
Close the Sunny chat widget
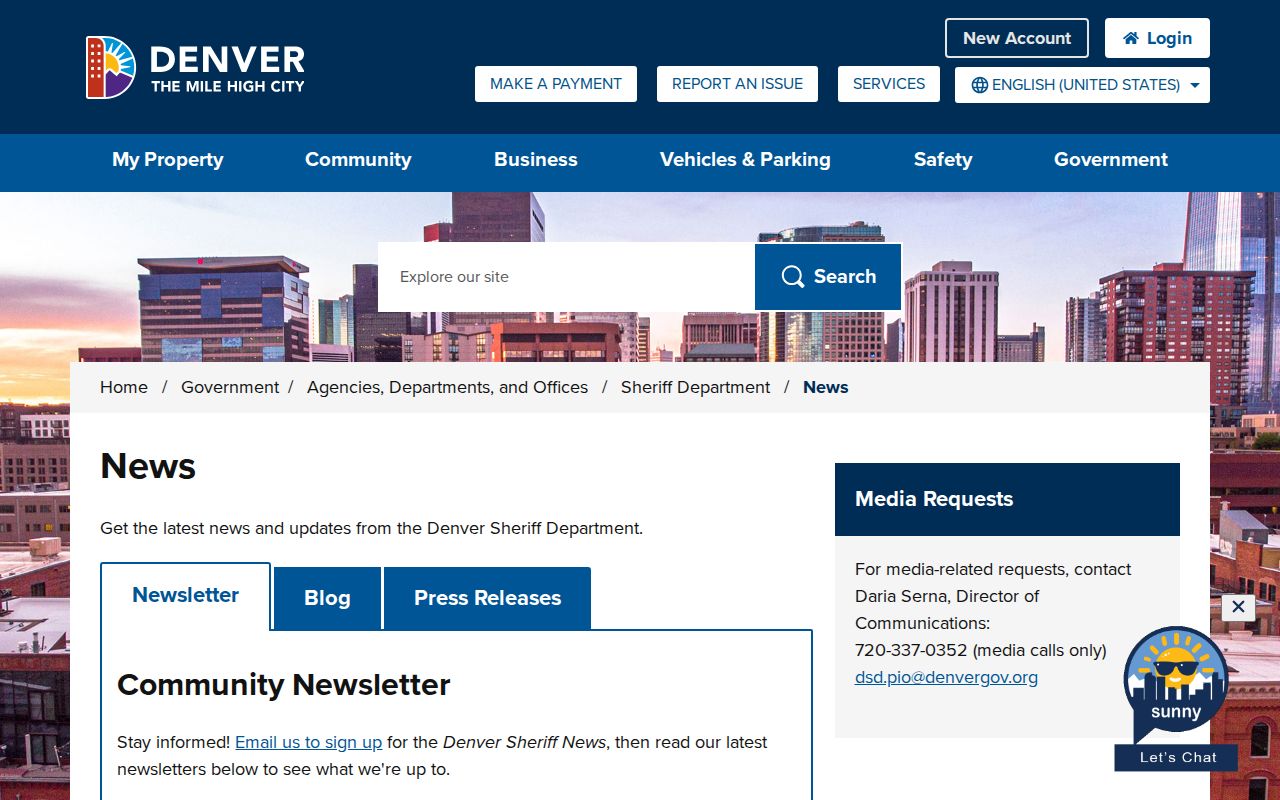1238,607
